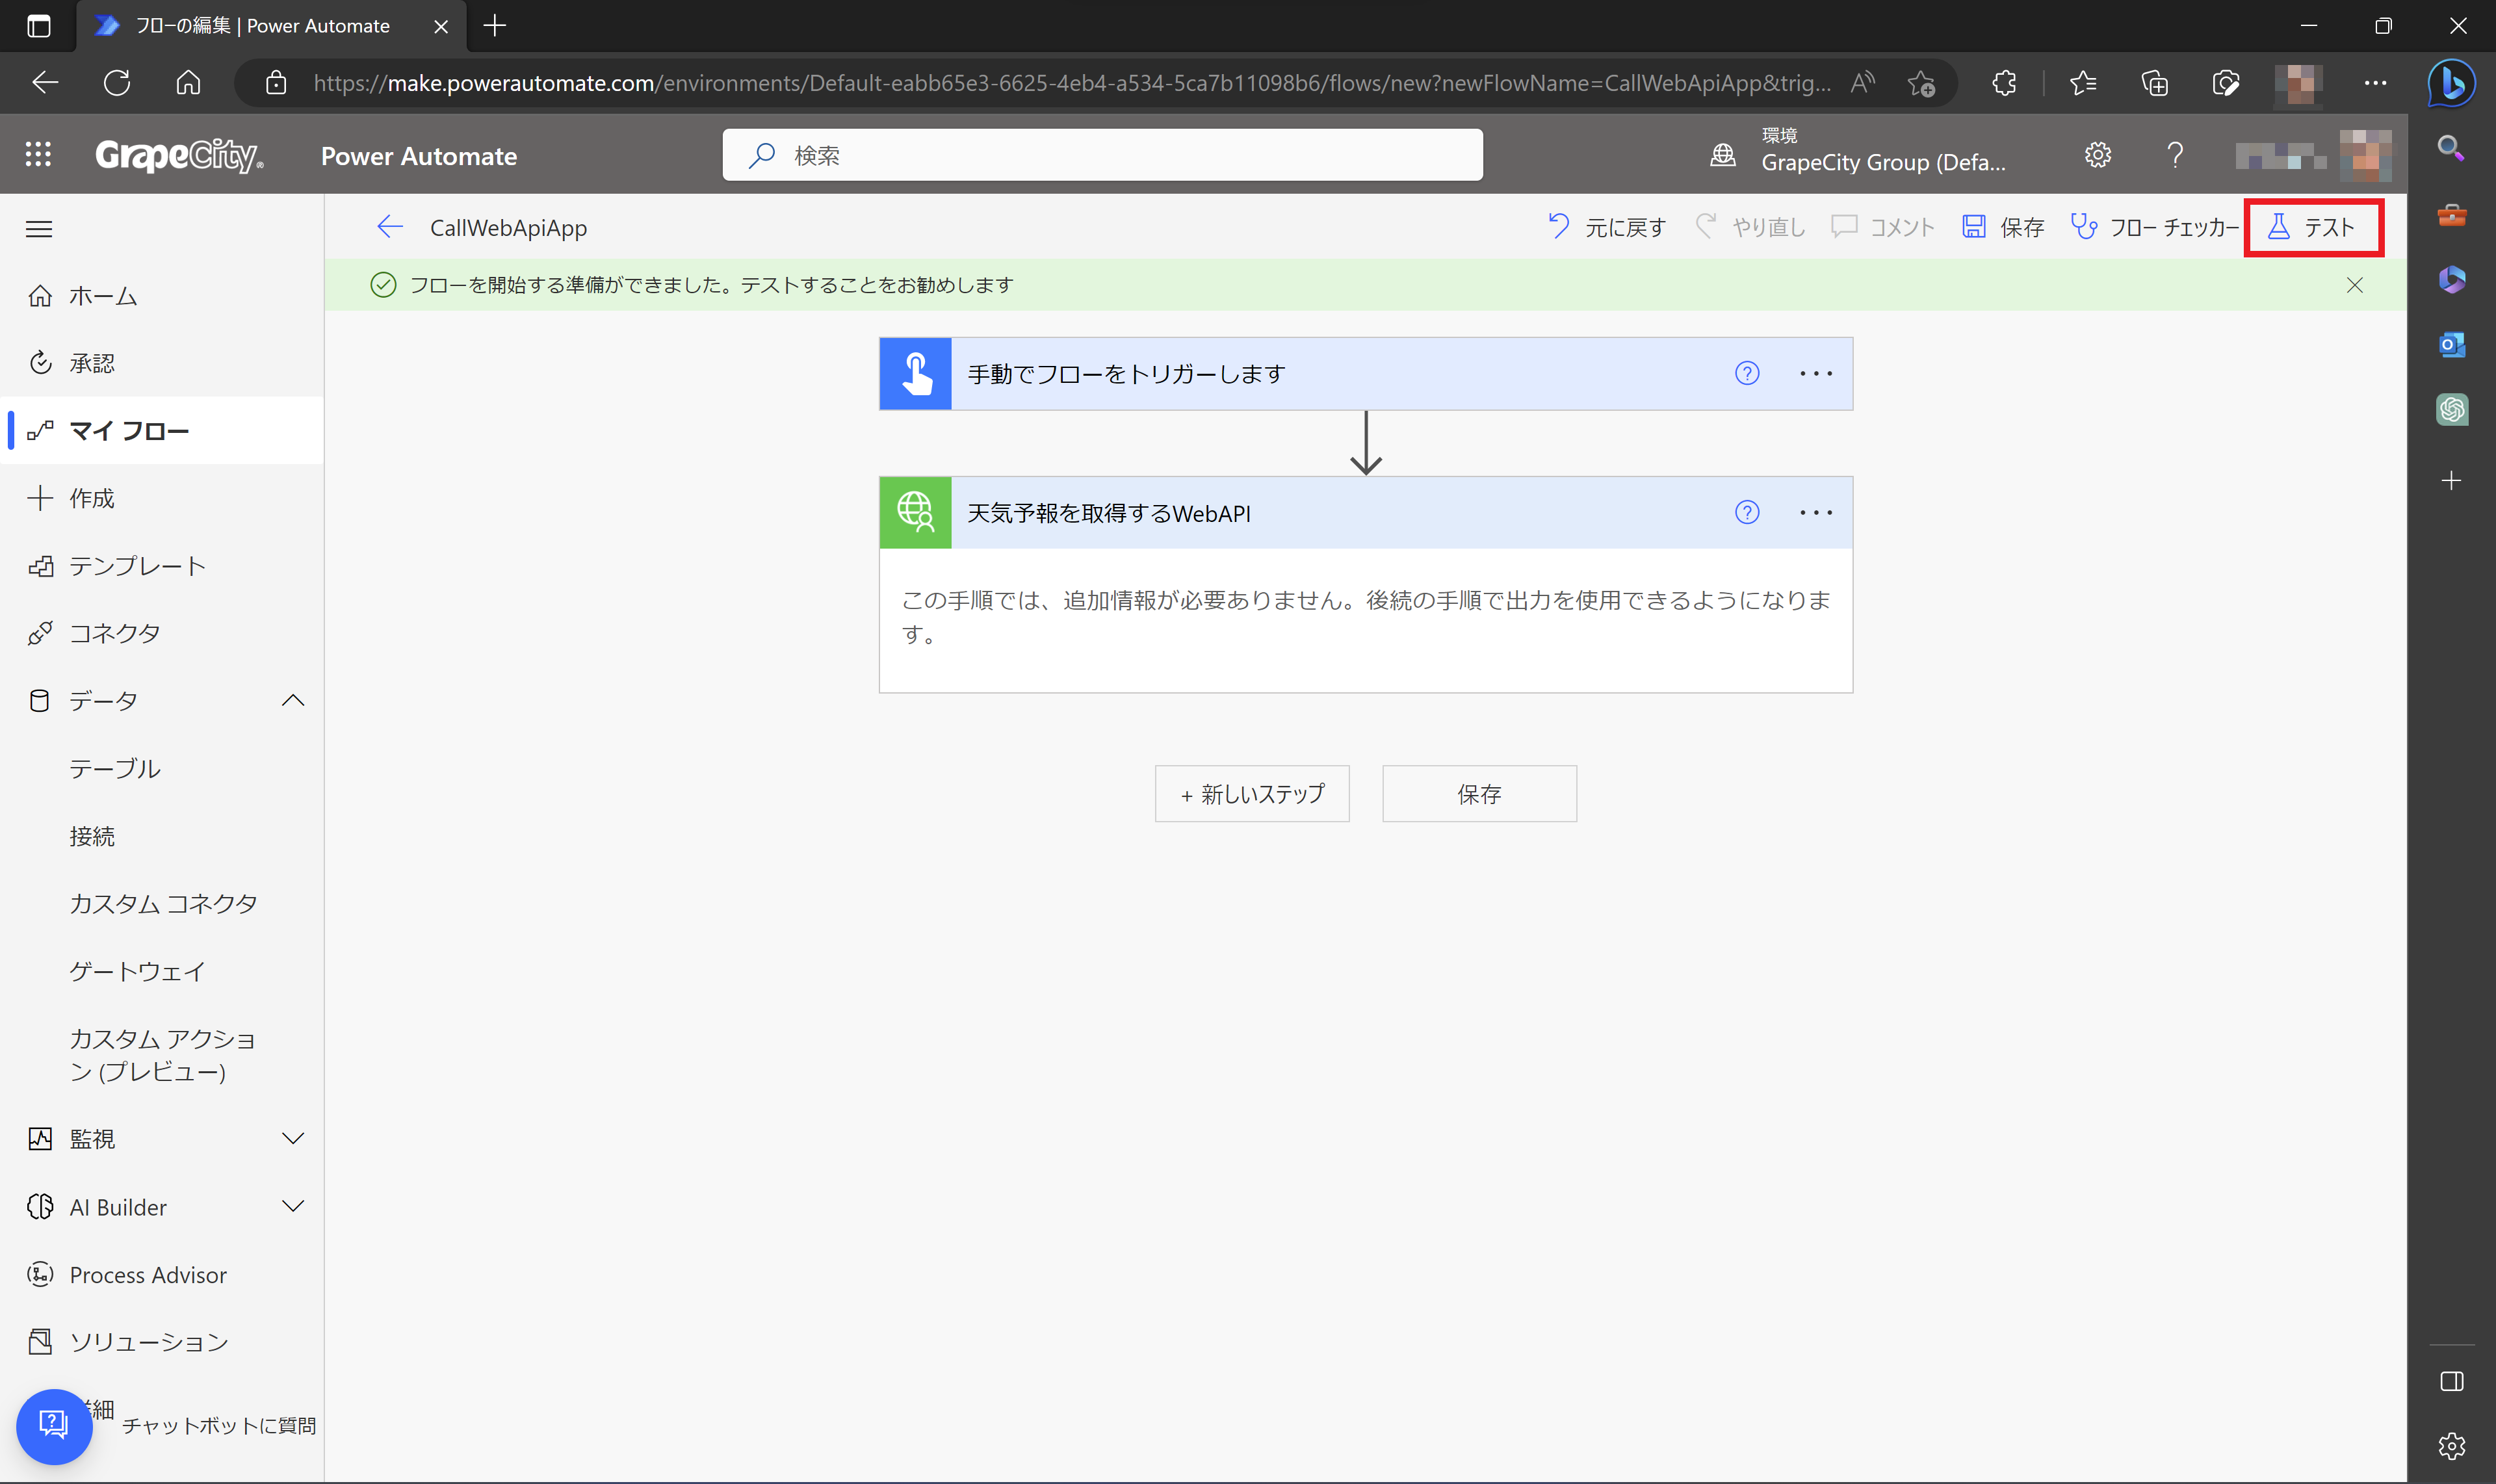This screenshot has width=2496, height=1484.
Task: Click the GrapeCity logo
Action: (180, 155)
